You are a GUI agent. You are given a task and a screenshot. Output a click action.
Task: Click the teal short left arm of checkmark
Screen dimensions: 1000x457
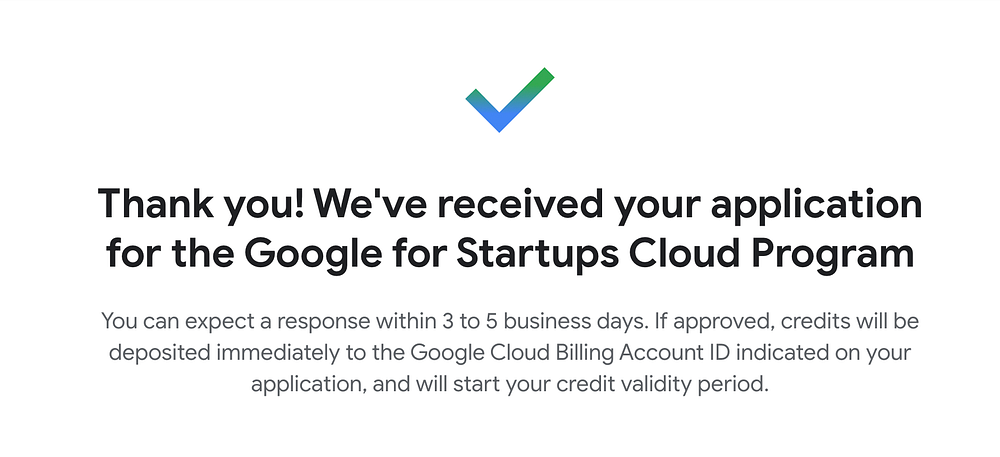click(x=478, y=101)
